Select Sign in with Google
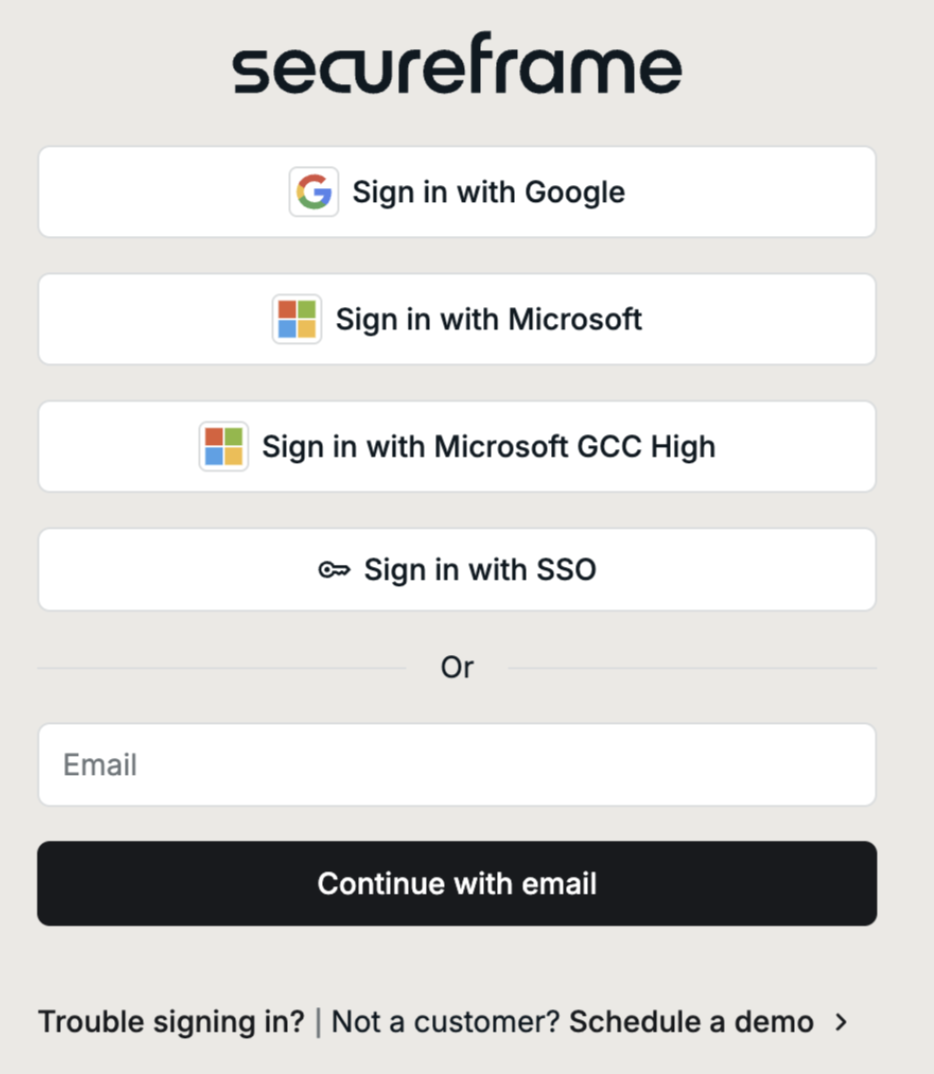Screen dimensions: 934x1074 pyautogui.click(x=456, y=191)
